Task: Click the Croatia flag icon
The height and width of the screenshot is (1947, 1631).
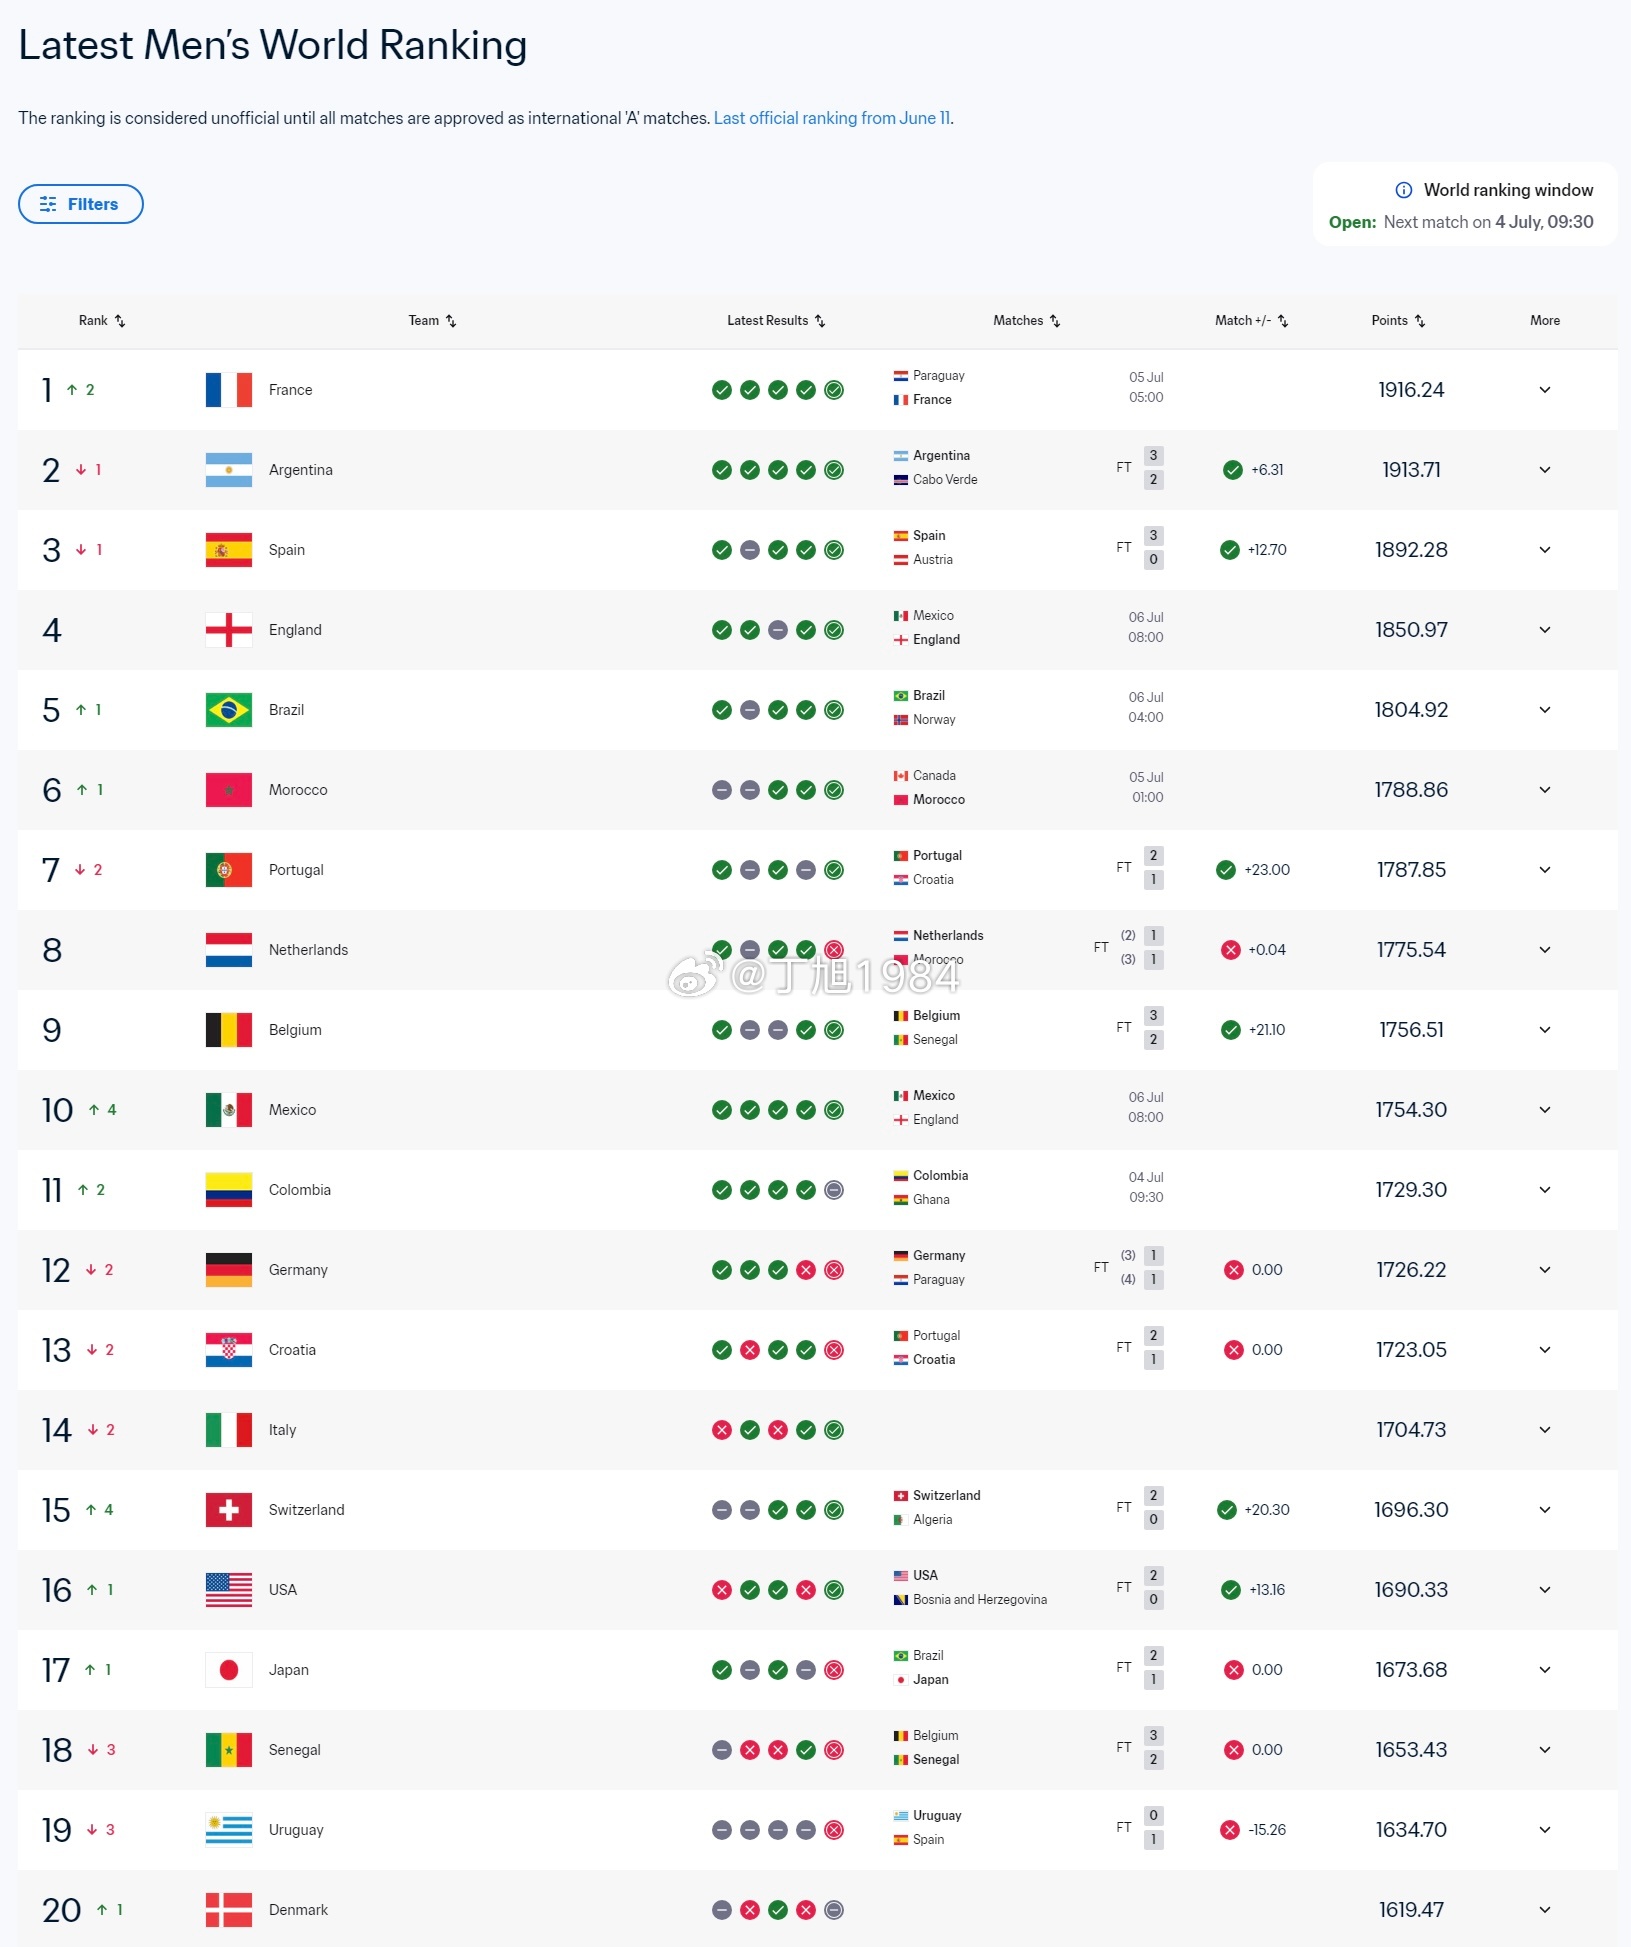Action: (229, 1350)
